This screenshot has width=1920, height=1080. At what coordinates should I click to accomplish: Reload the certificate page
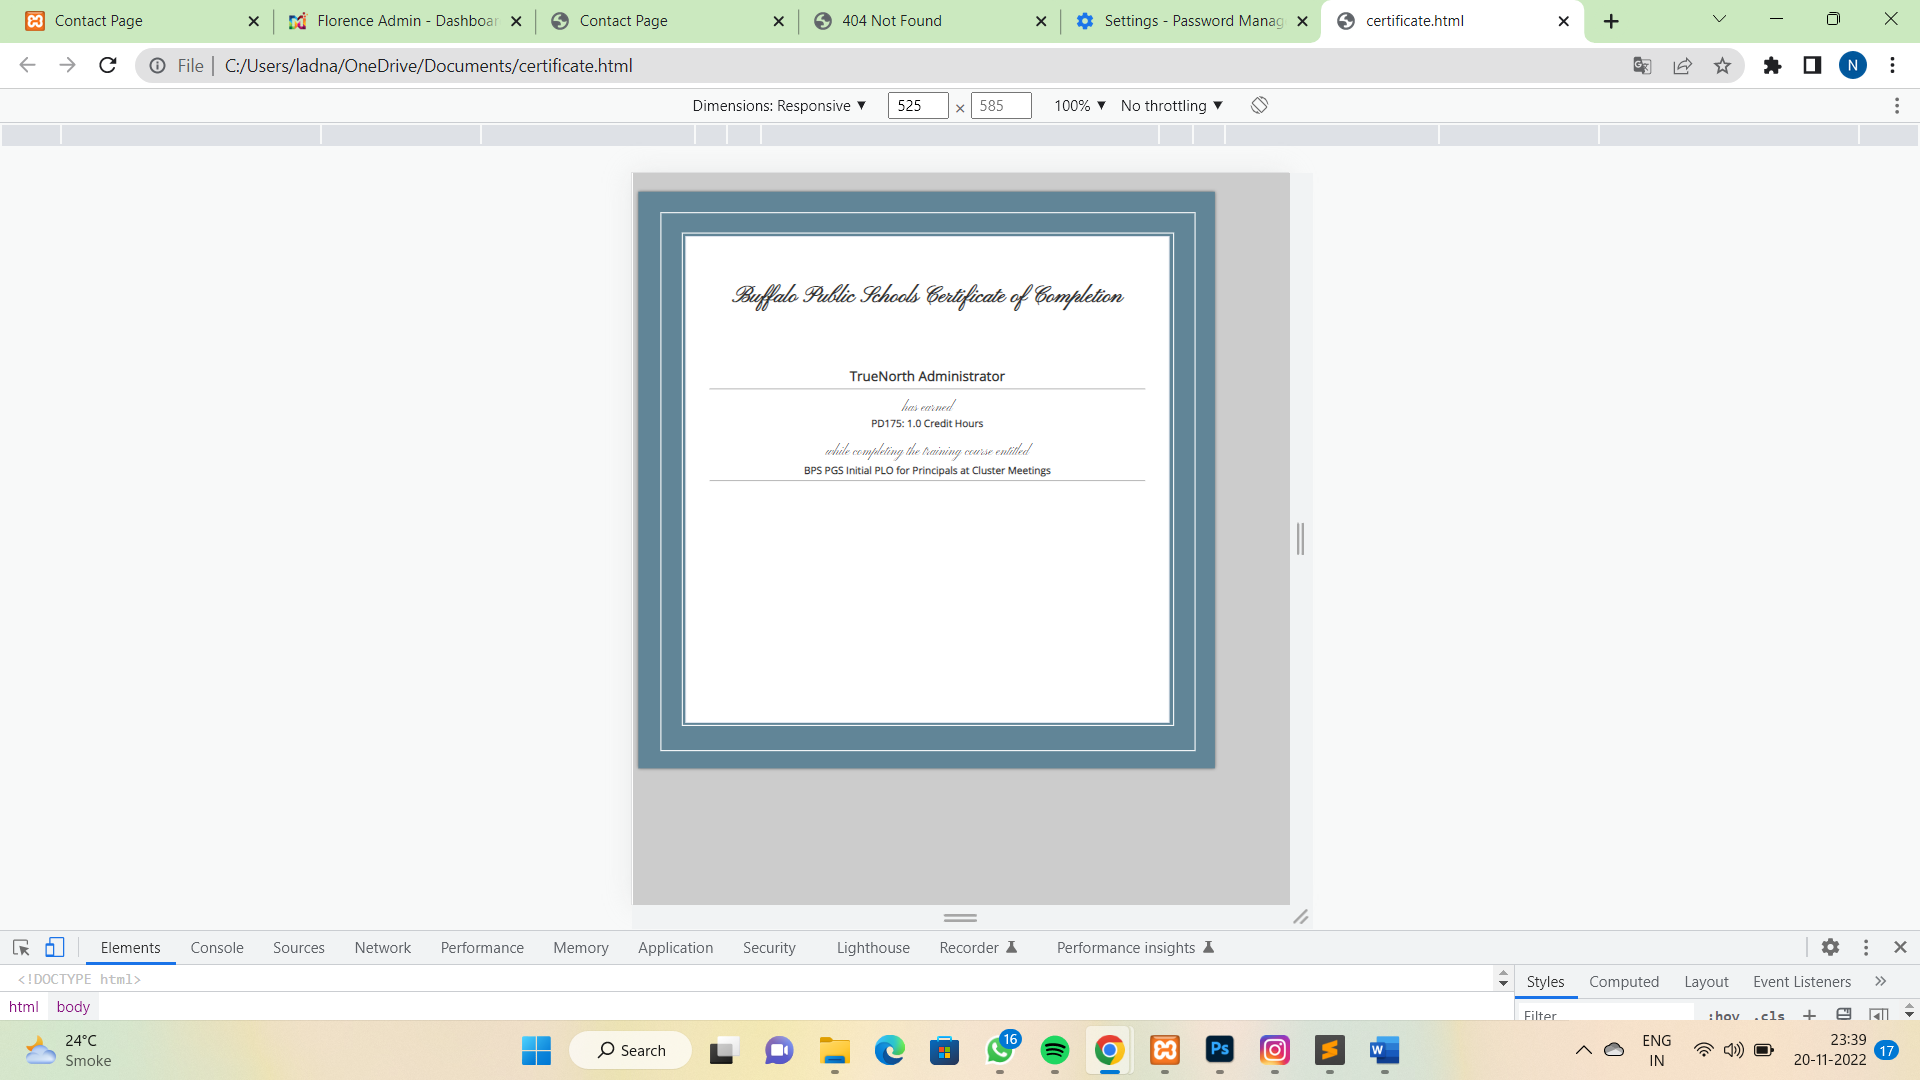click(108, 66)
